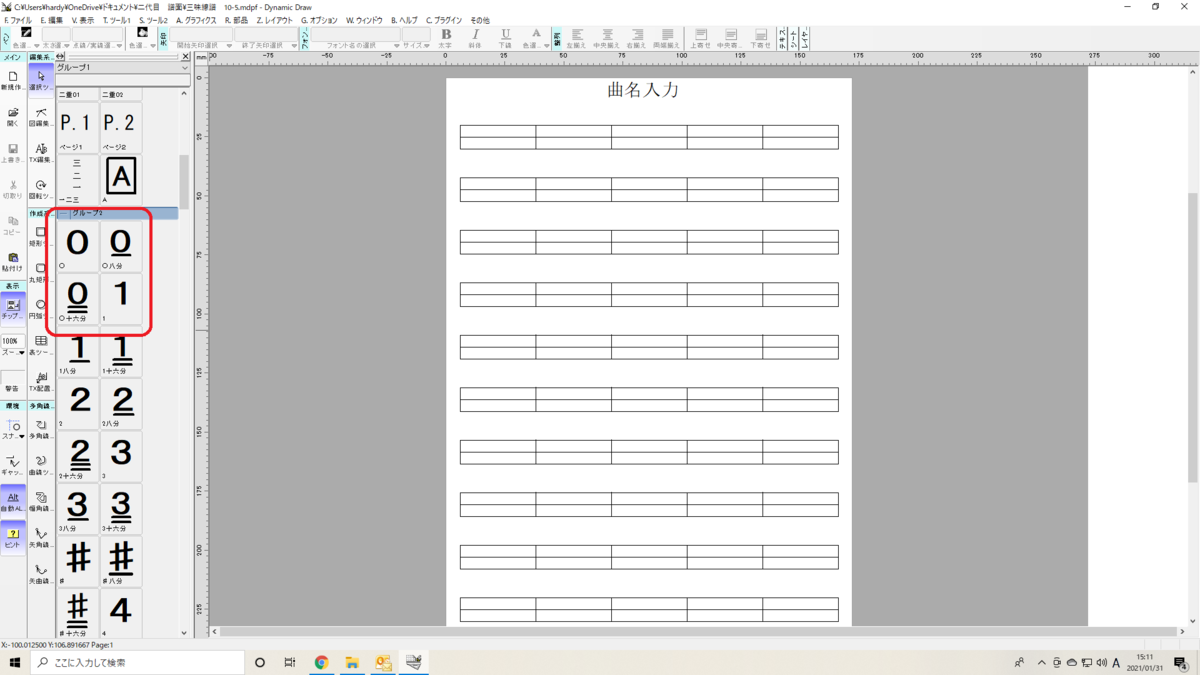
Task: Select the 矢曲線 arrow curve tool
Action: tap(41, 573)
